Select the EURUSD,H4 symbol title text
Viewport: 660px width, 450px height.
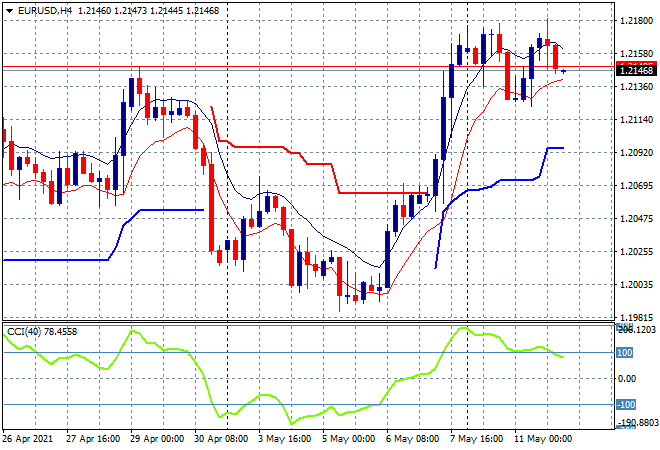coord(45,11)
